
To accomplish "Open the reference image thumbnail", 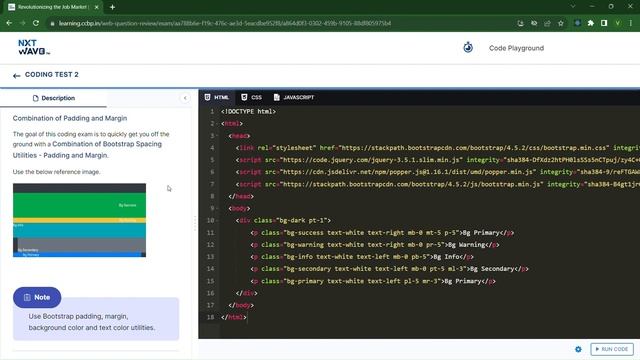I will [x=79, y=220].
